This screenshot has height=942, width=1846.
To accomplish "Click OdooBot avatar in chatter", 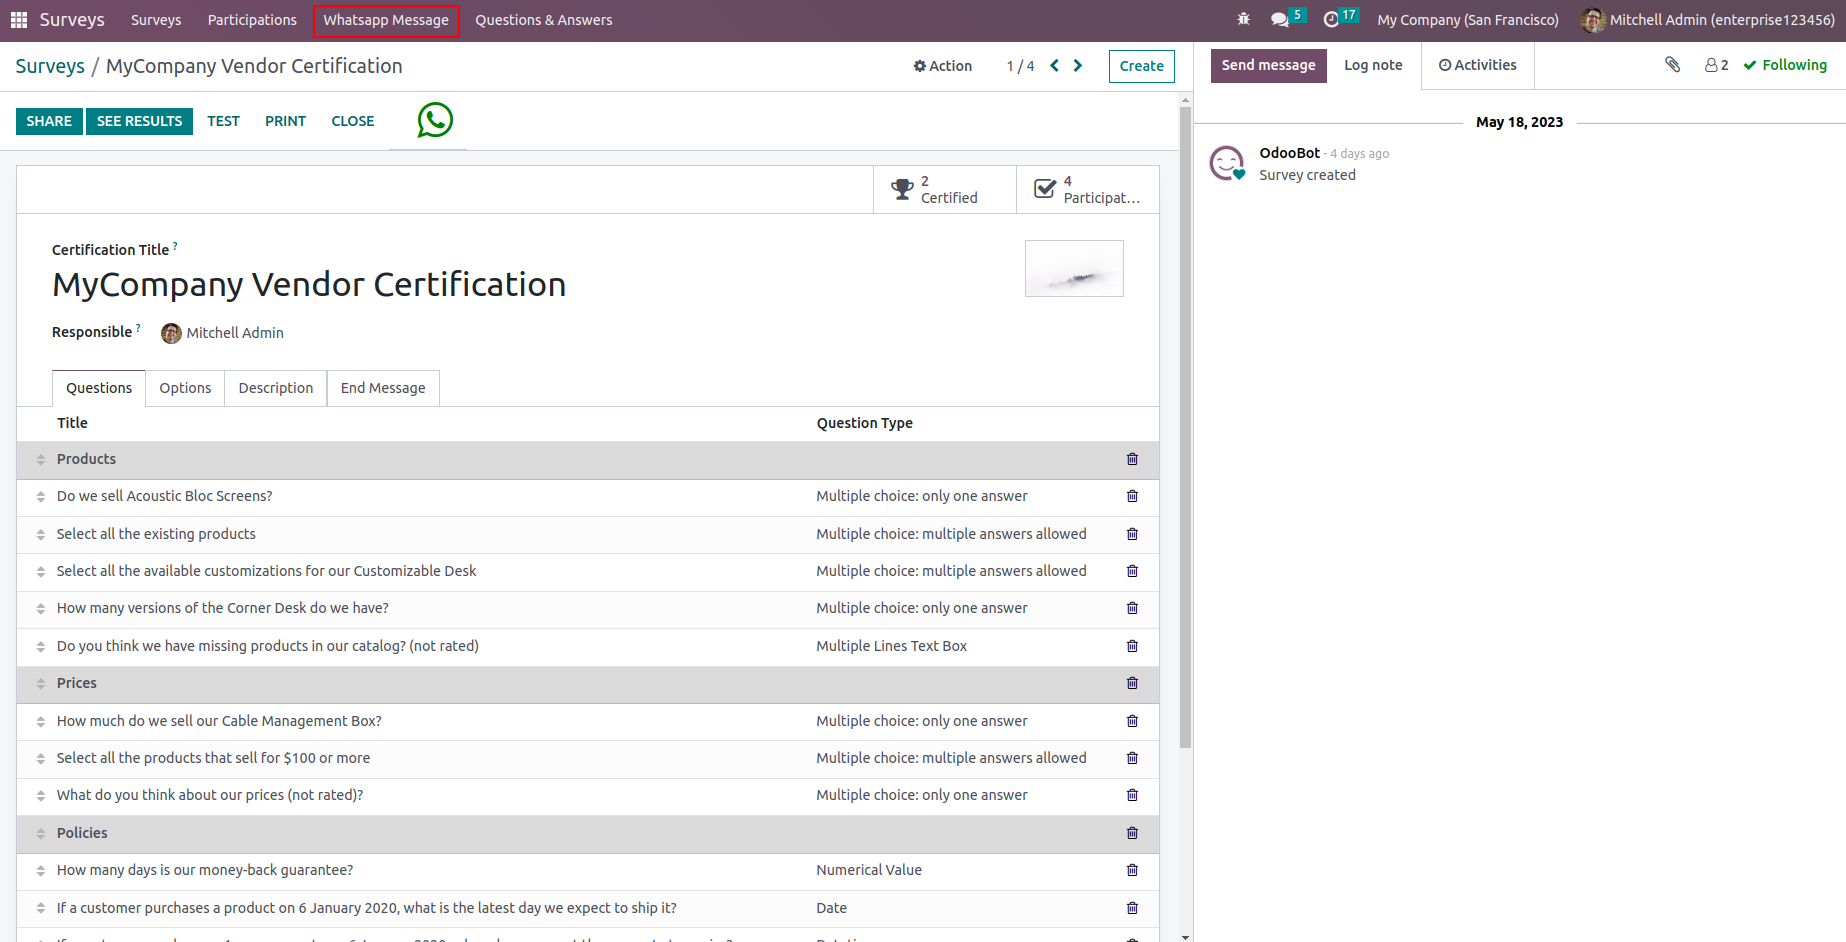I will [x=1227, y=163].
